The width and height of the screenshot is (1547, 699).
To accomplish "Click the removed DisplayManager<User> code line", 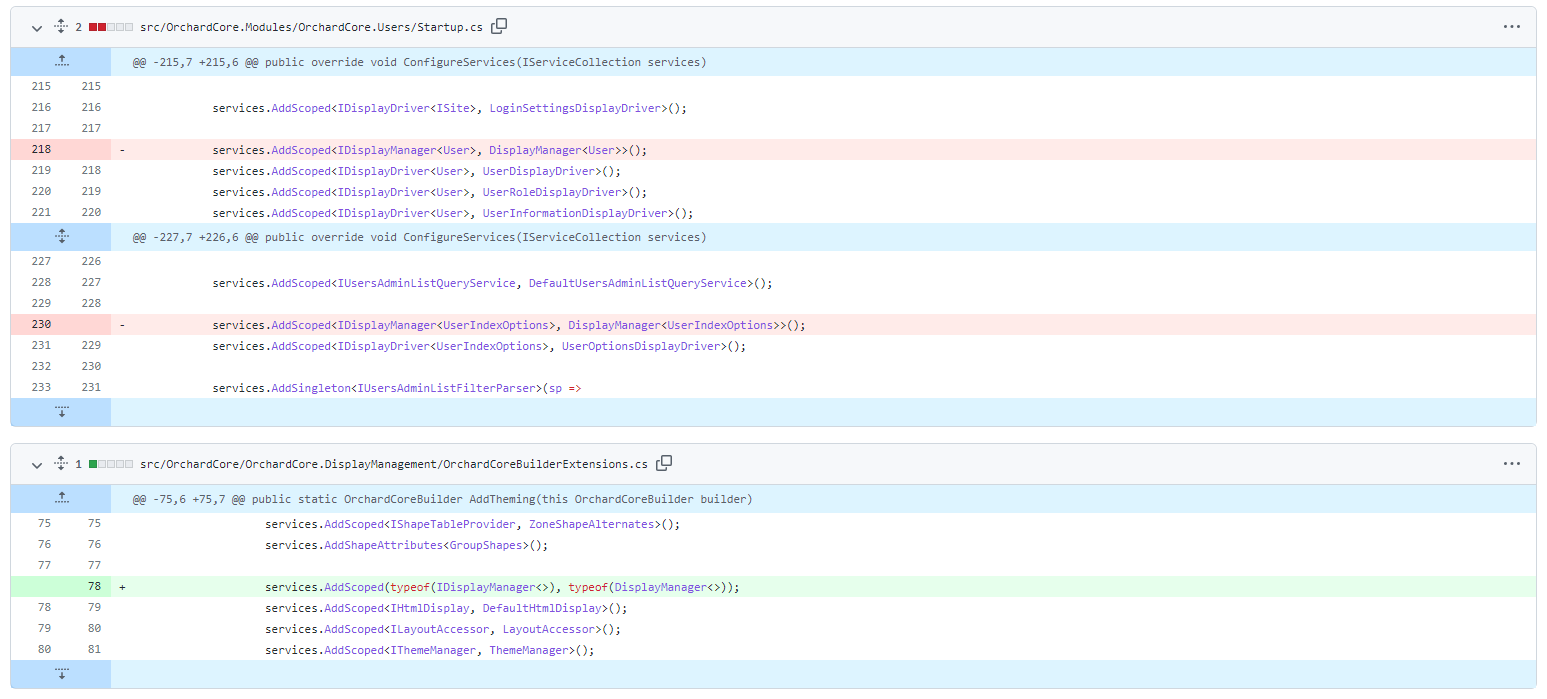I will point(430,150).
